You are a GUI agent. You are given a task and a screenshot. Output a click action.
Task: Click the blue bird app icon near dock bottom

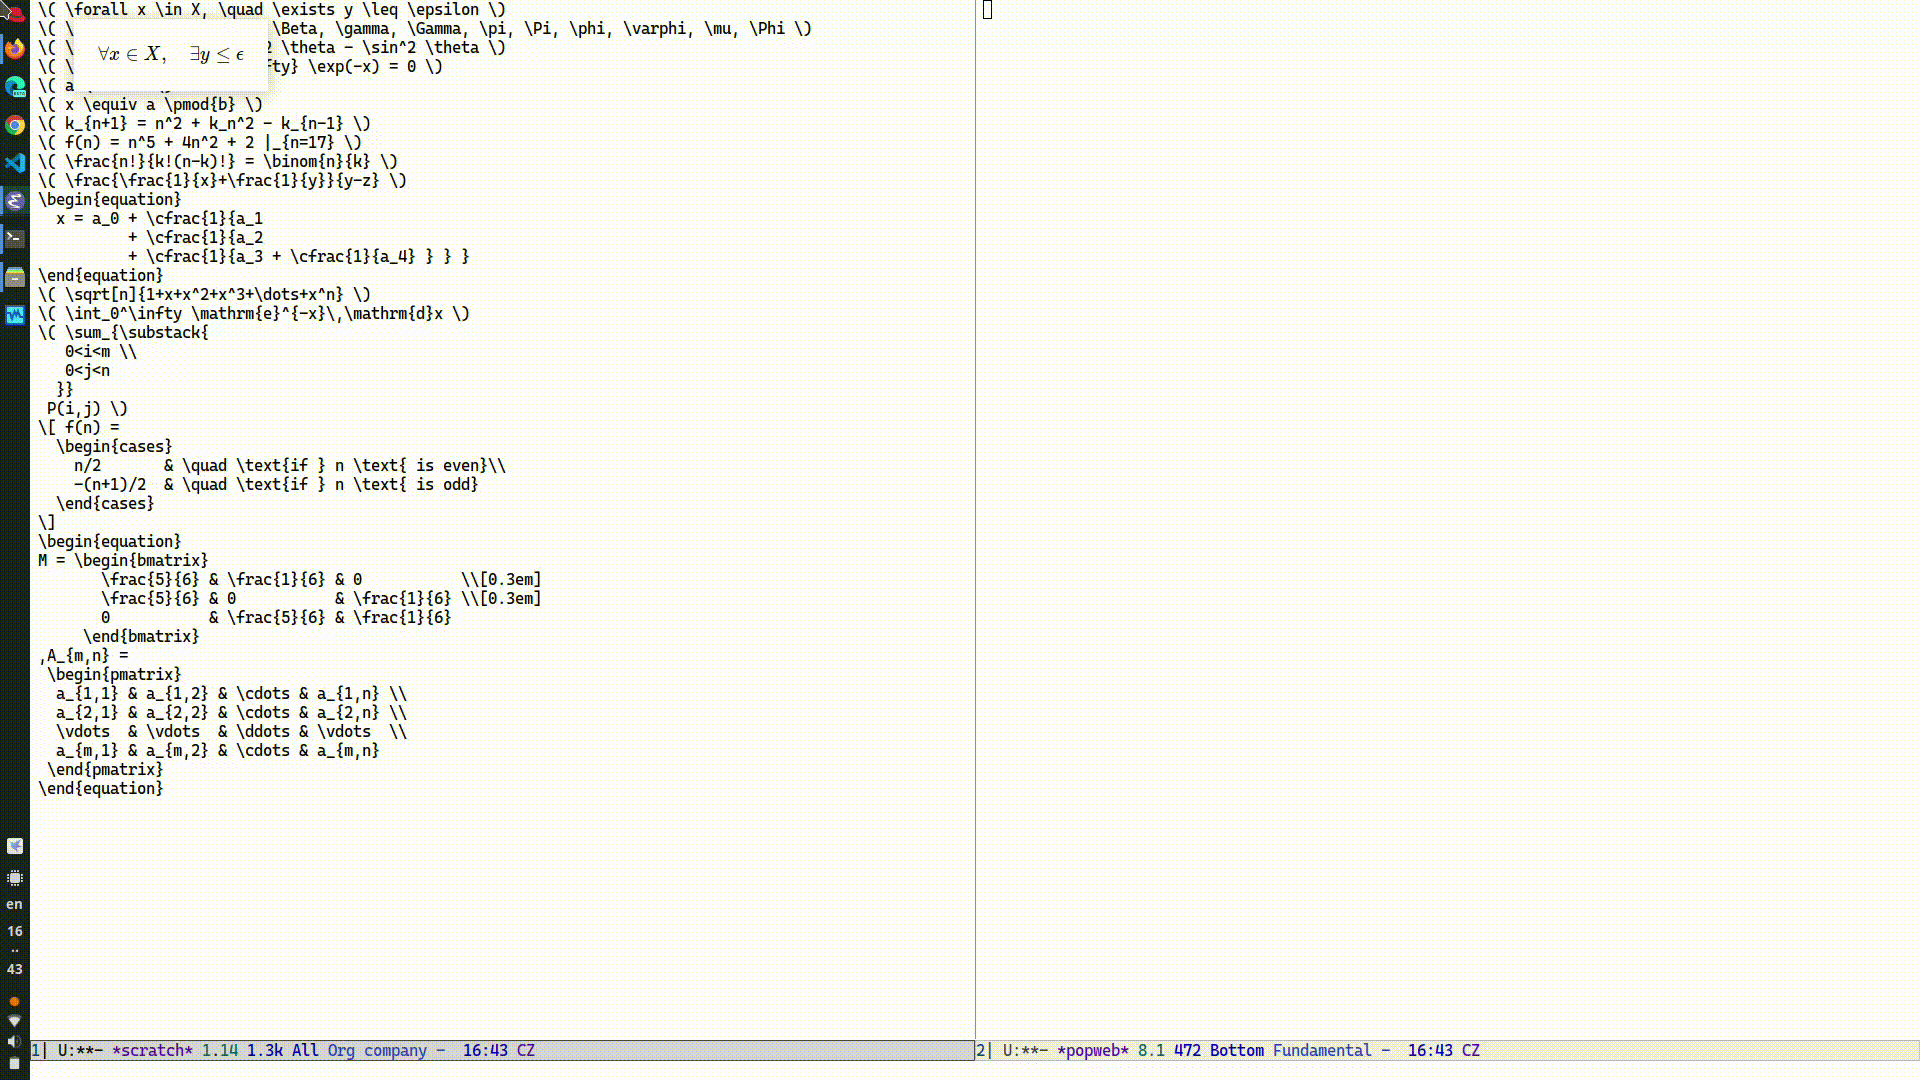pos(14,846)
